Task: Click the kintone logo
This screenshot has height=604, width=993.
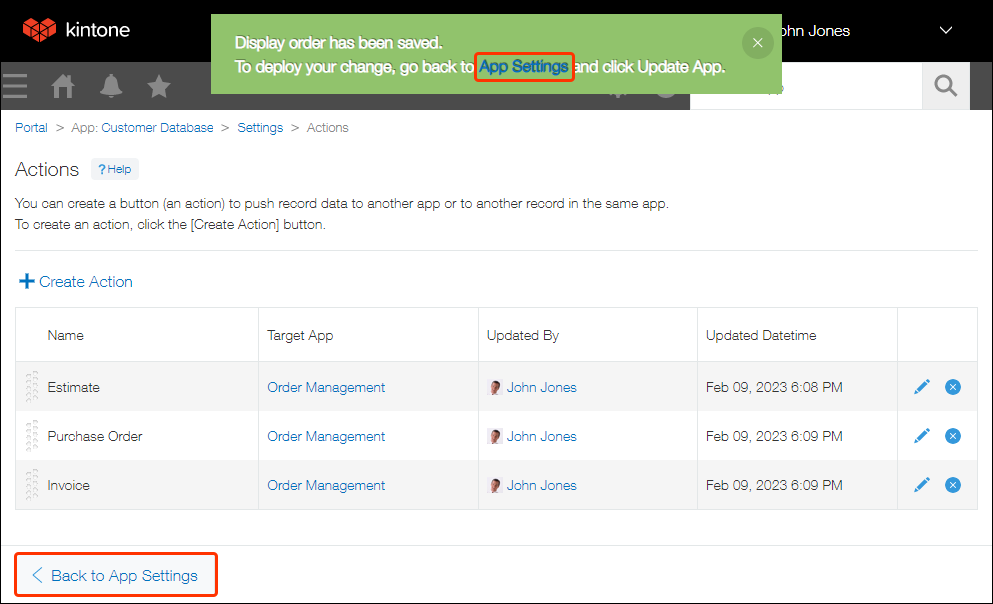Action: [76, 30]
